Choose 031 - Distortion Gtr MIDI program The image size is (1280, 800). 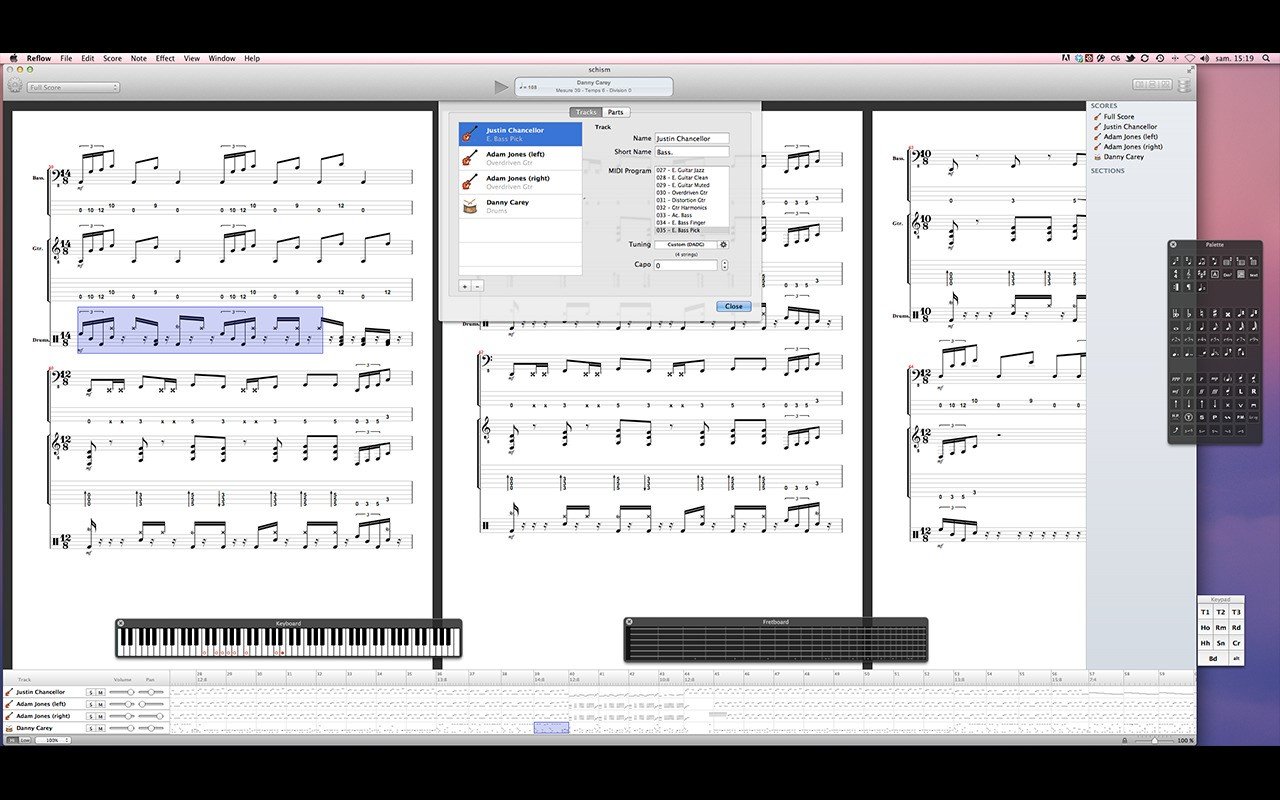coord(691,200)
